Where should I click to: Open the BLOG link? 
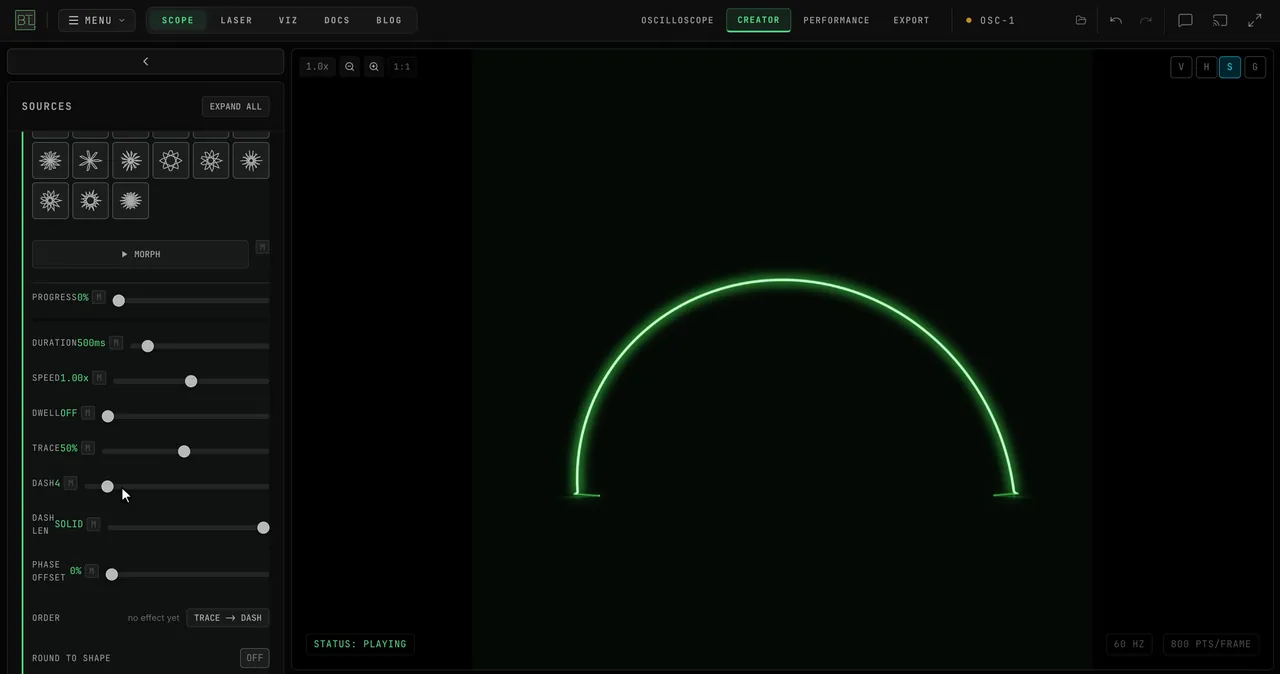pos(389,20)
